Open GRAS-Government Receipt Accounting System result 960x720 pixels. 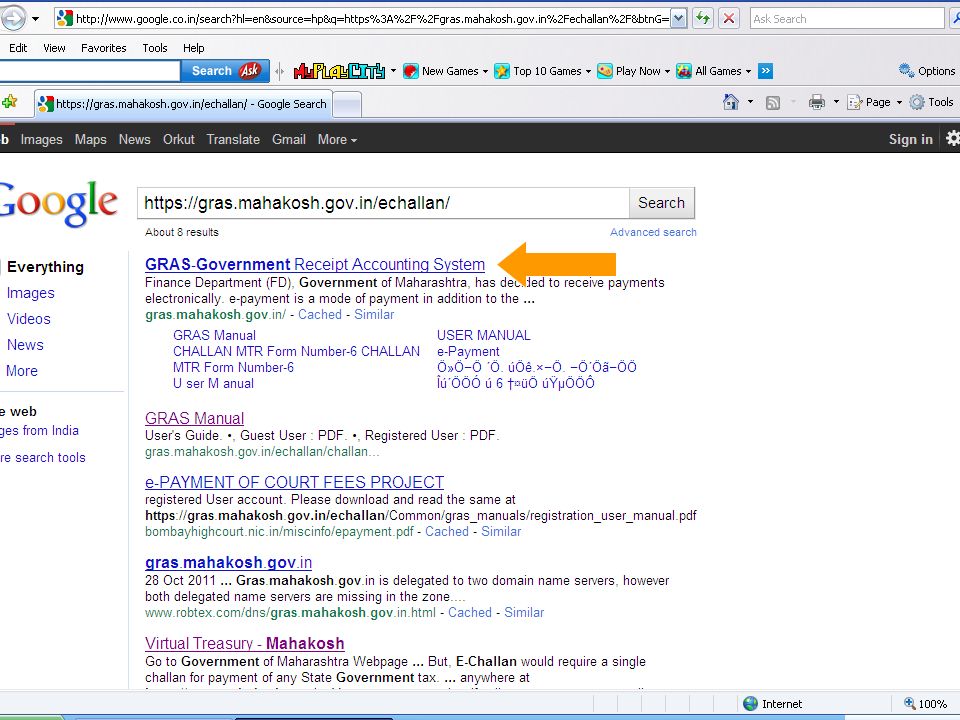315,264
